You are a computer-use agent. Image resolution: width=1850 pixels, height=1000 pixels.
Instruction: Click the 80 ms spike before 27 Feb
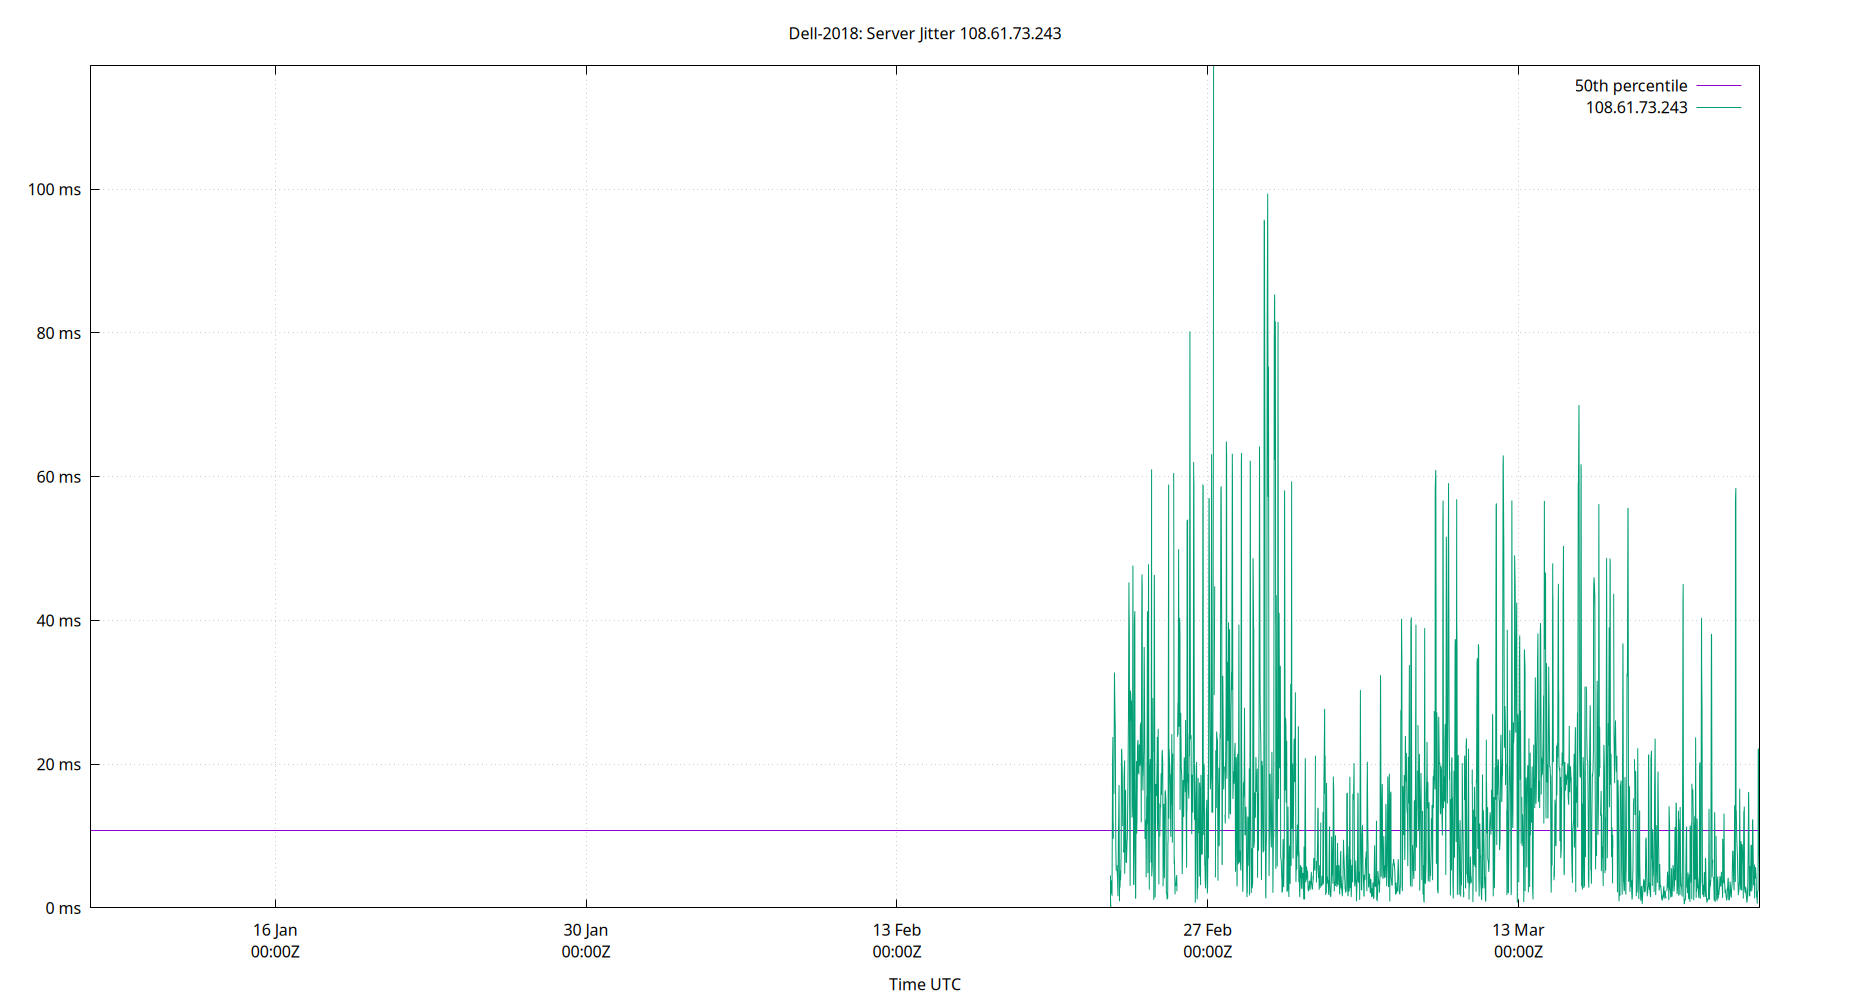tap(1189, 333)
